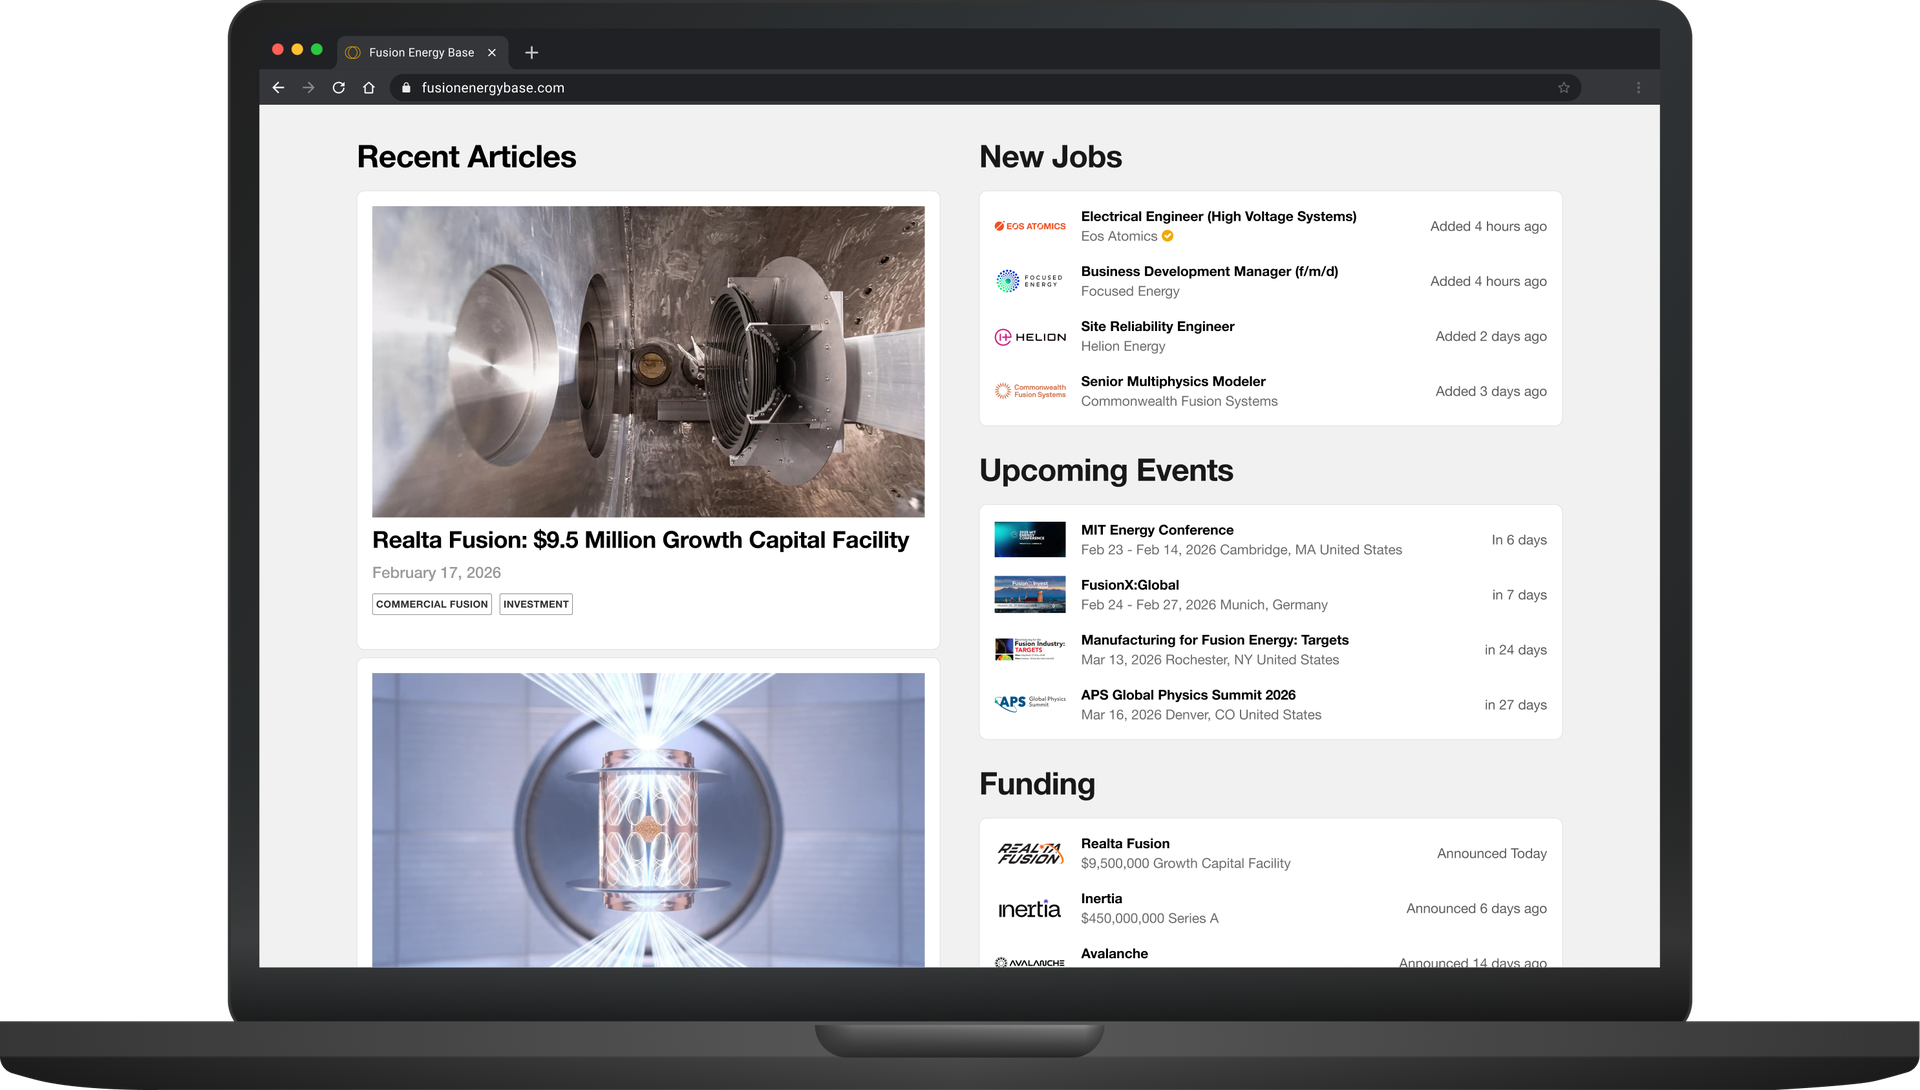Click the Focused Energy company name

point(1130,291)
